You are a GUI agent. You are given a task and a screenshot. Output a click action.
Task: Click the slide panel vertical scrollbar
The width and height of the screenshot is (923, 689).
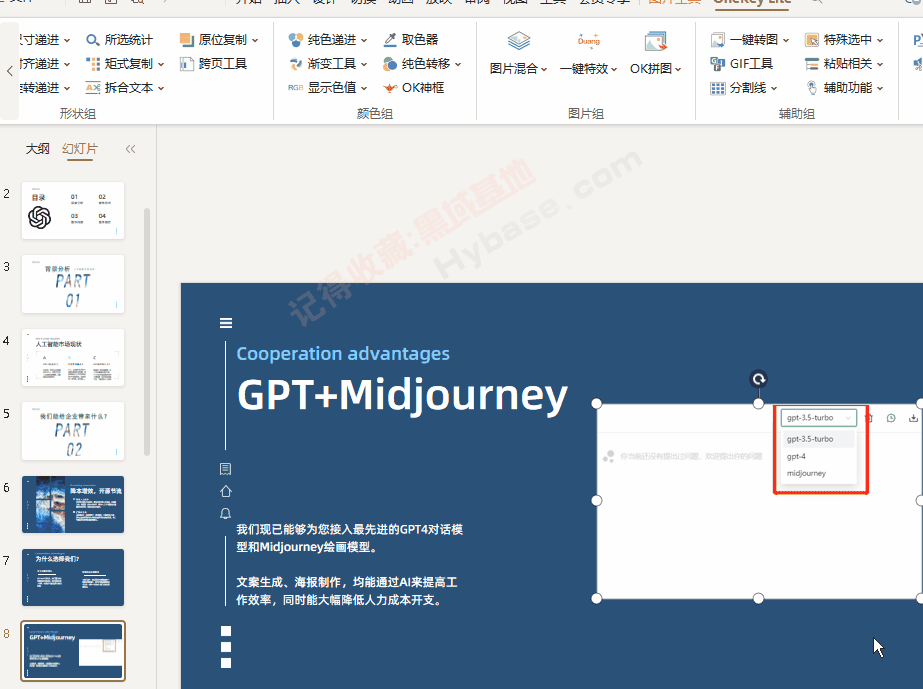tap(147, 332)
